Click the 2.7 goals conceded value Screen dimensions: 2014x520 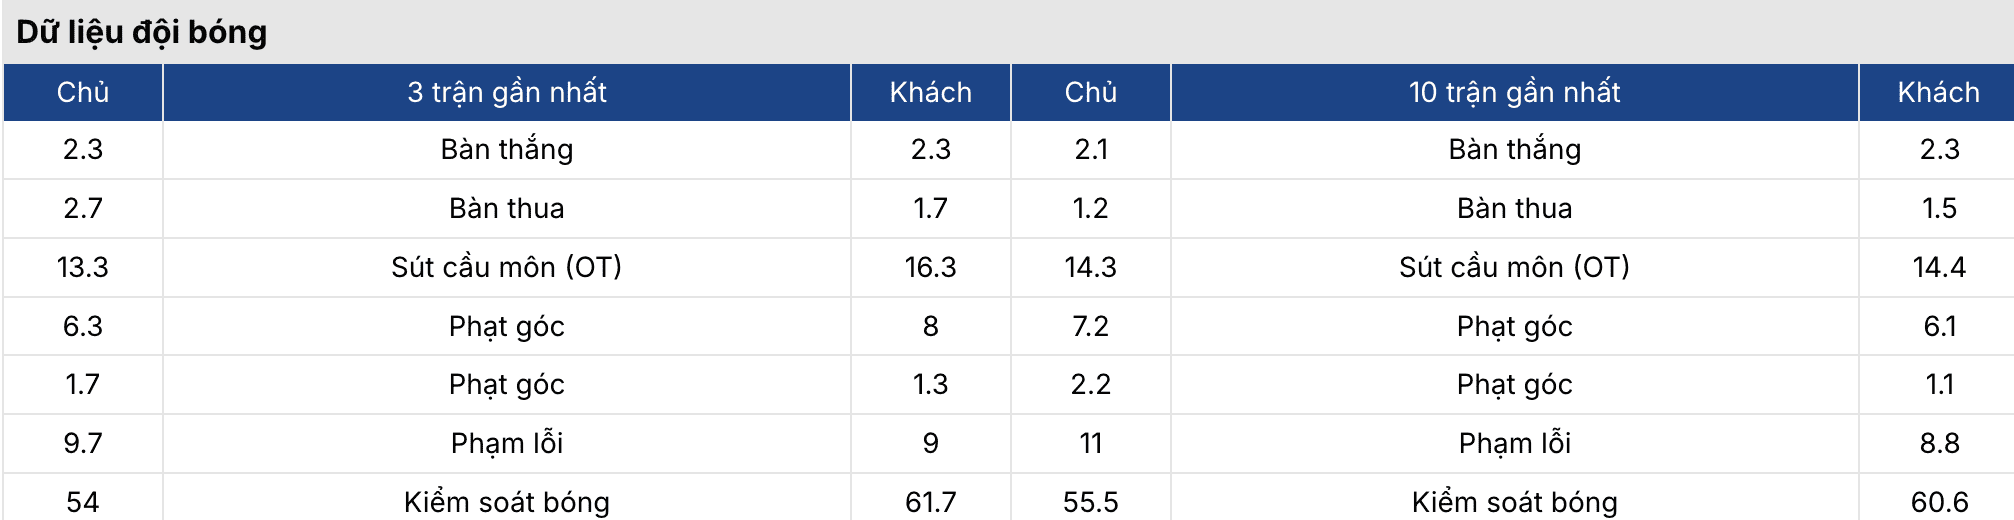(83, 208)
